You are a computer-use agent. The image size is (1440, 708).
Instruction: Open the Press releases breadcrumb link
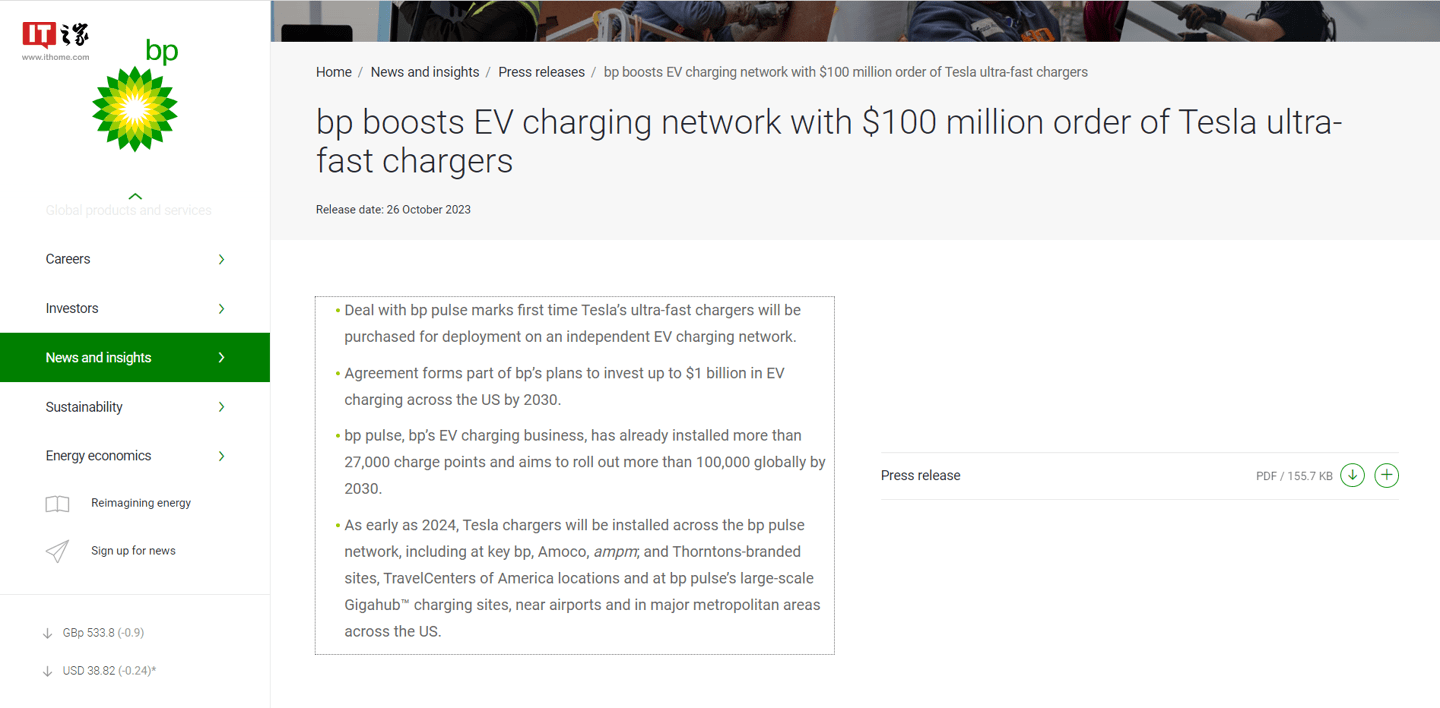tap(541, 72)
